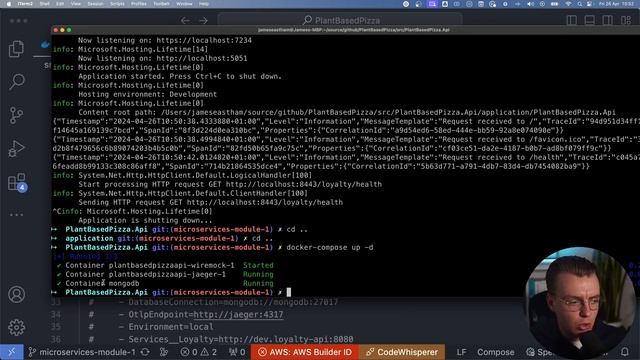Open the customize layout icon
640x360 pixels.
626,20
